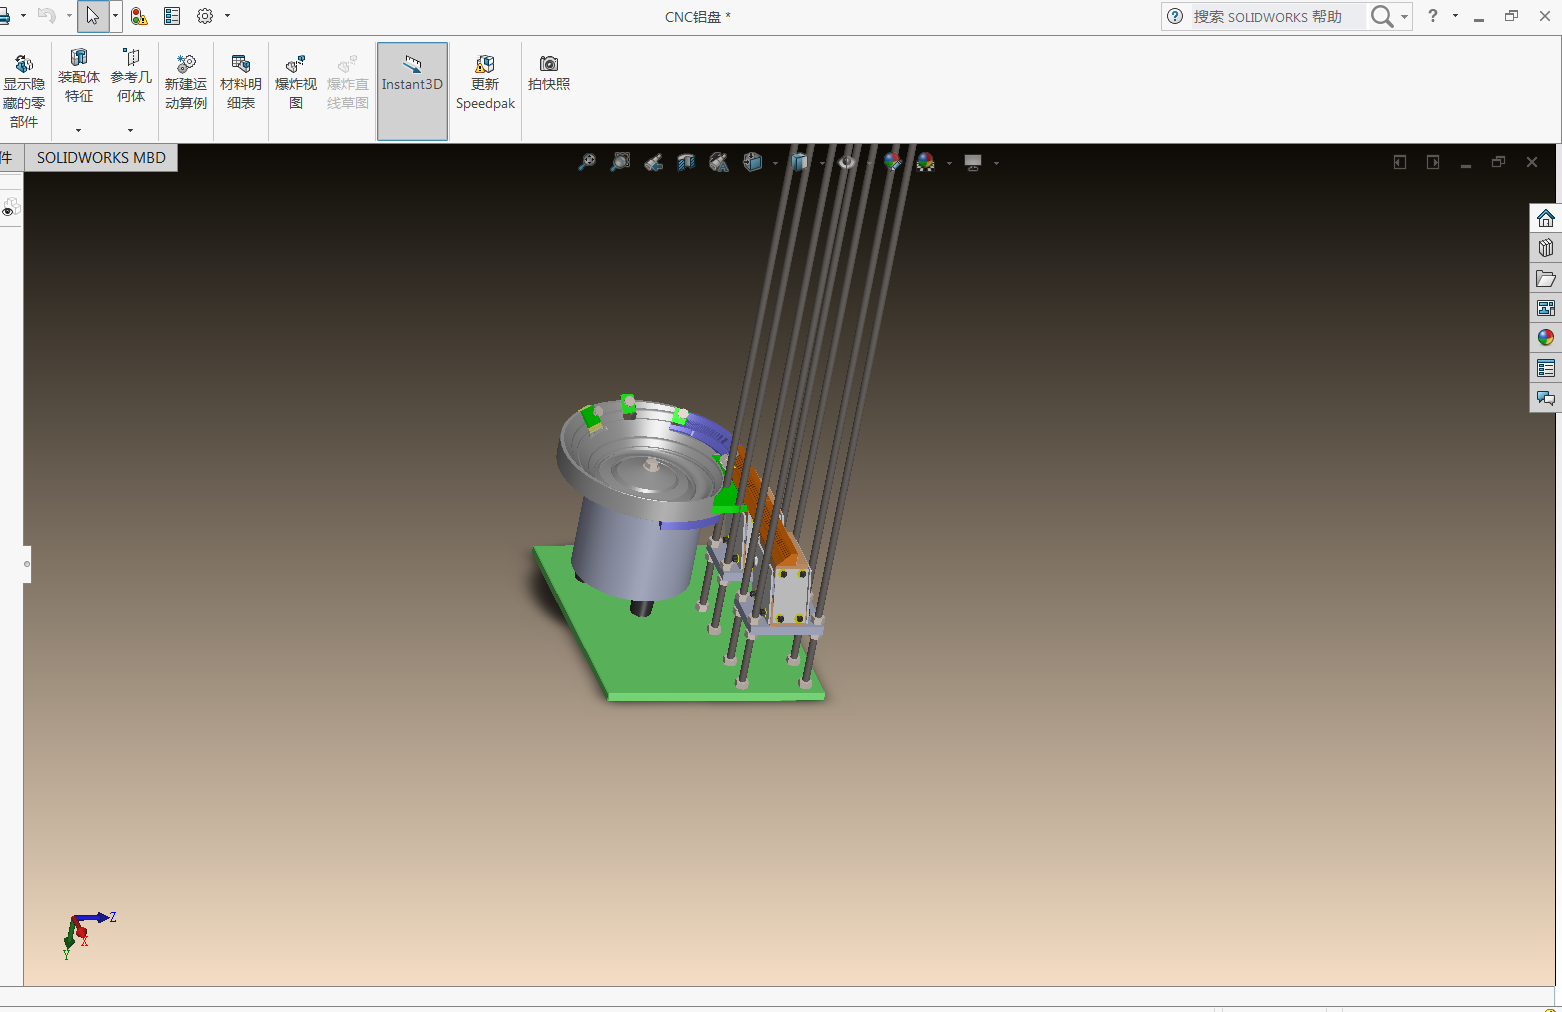Open the selection tool dropdown arrow
1562x1012 pixels.
point(116,16)
